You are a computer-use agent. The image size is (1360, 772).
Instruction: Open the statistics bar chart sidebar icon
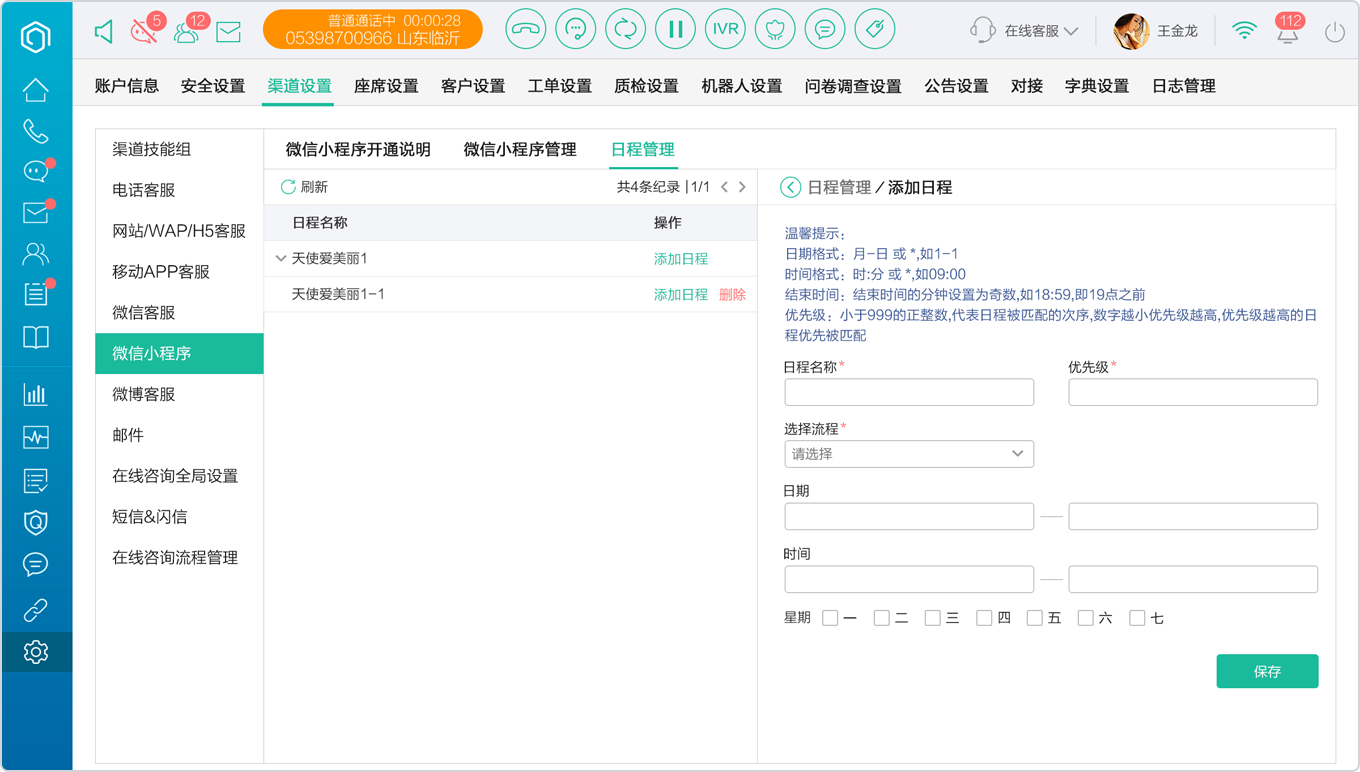[x=36, y=394]
